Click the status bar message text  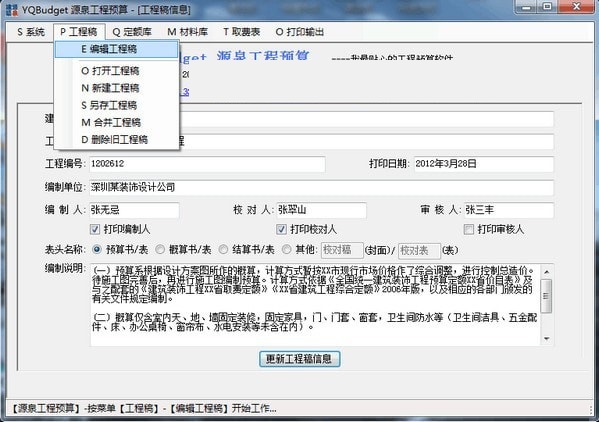click(x=143, y=409)
